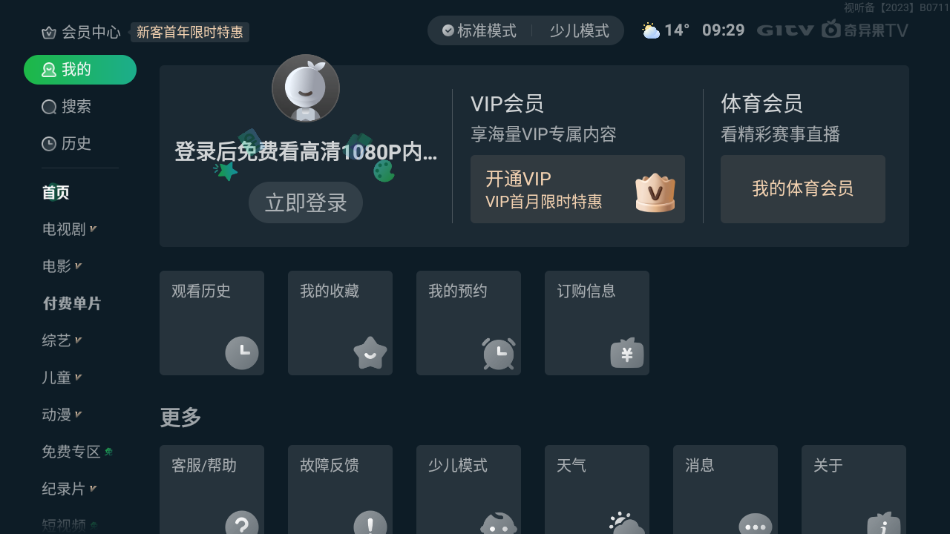The image size is (950, 534).
Task: Click the robot avatar profile picture
Action: 305,88
